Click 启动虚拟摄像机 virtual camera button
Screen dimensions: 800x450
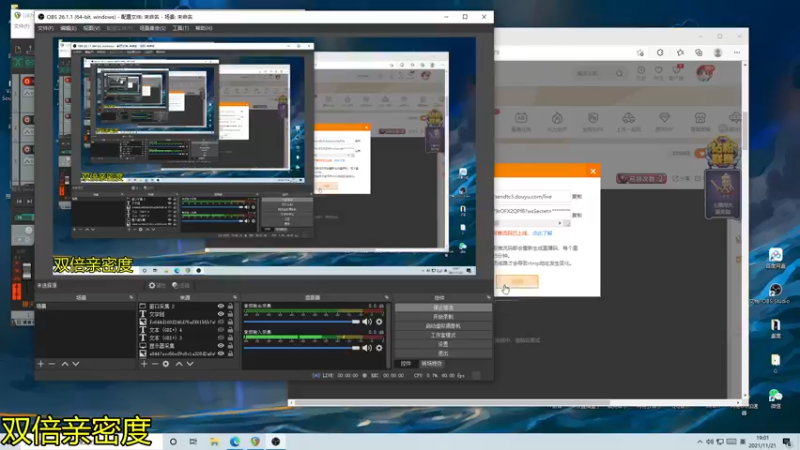tap(443, 326)
